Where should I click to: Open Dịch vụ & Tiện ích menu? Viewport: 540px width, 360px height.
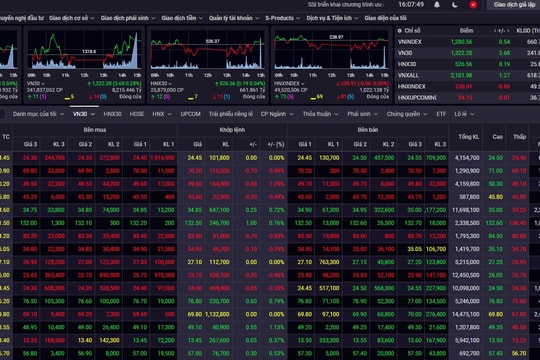click(332, 18)
